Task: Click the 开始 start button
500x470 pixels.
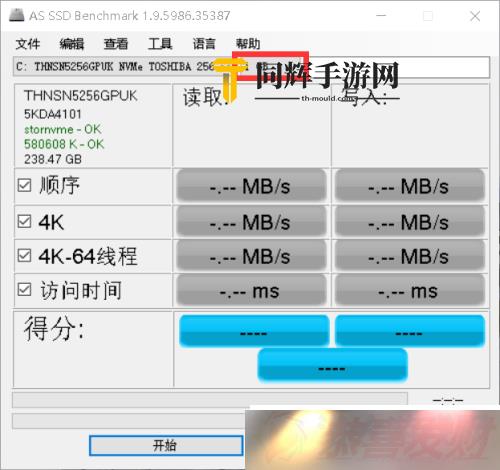Action: pos(166,445)
